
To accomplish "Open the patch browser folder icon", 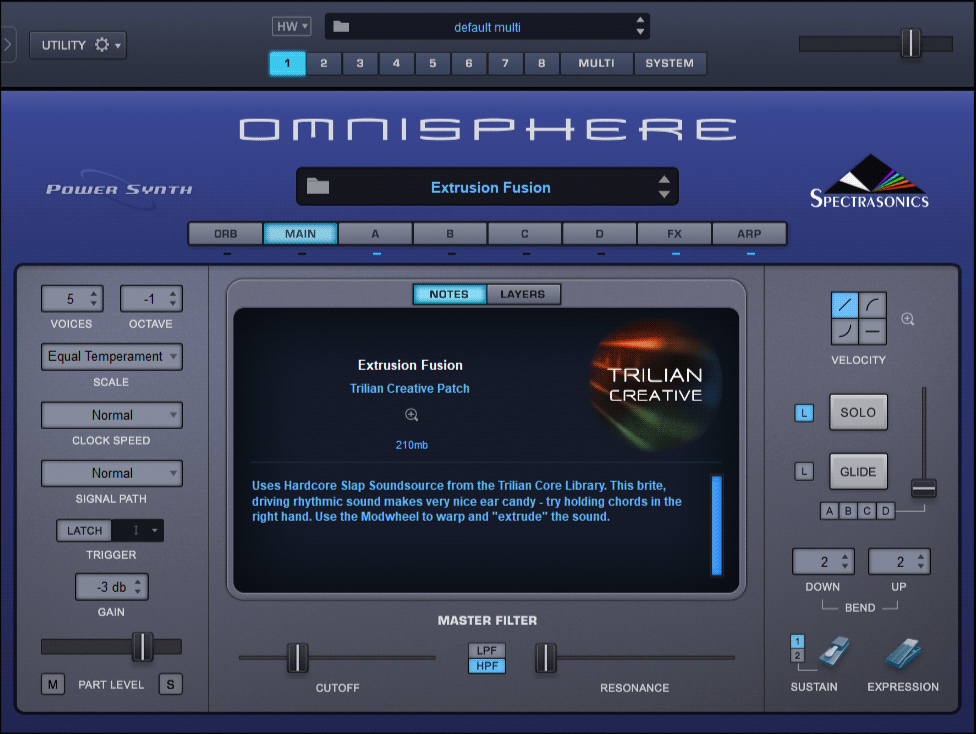I will pos(318,186).
